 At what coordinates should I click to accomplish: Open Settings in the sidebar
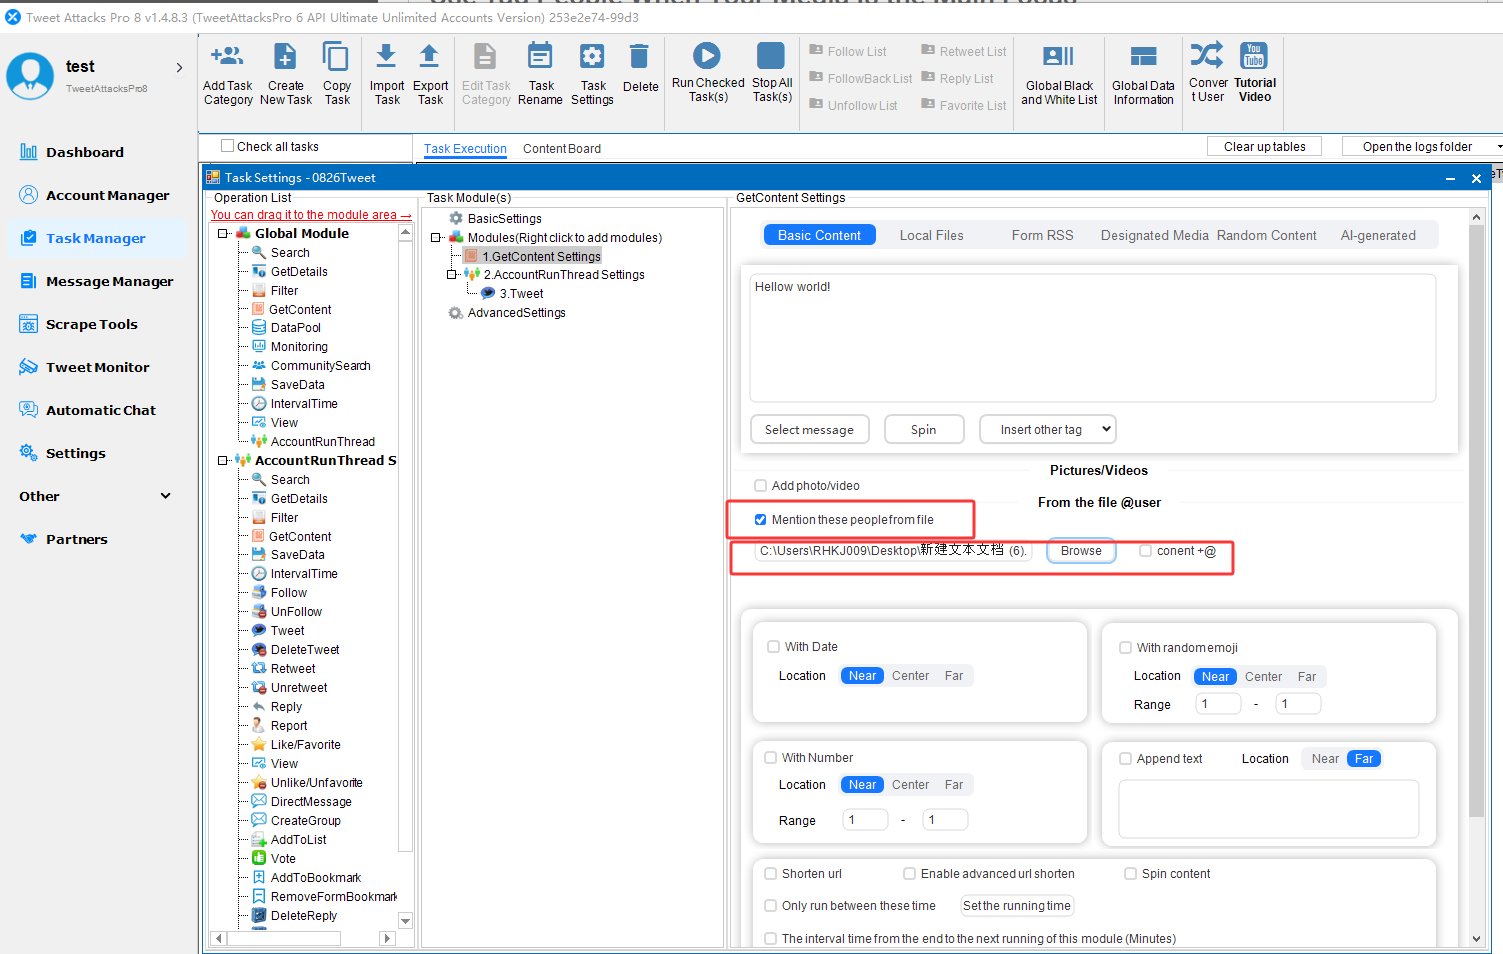[x=64, y=453]
